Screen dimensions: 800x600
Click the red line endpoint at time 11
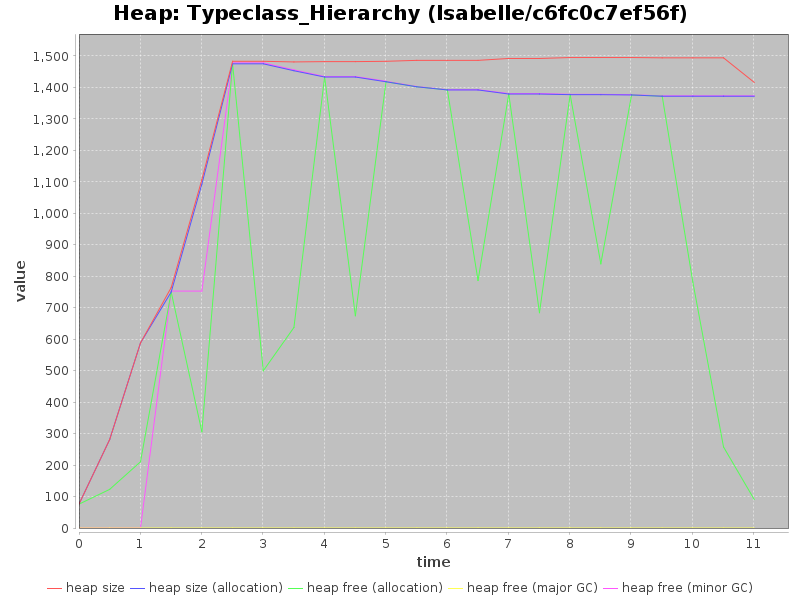pos(754,83)
